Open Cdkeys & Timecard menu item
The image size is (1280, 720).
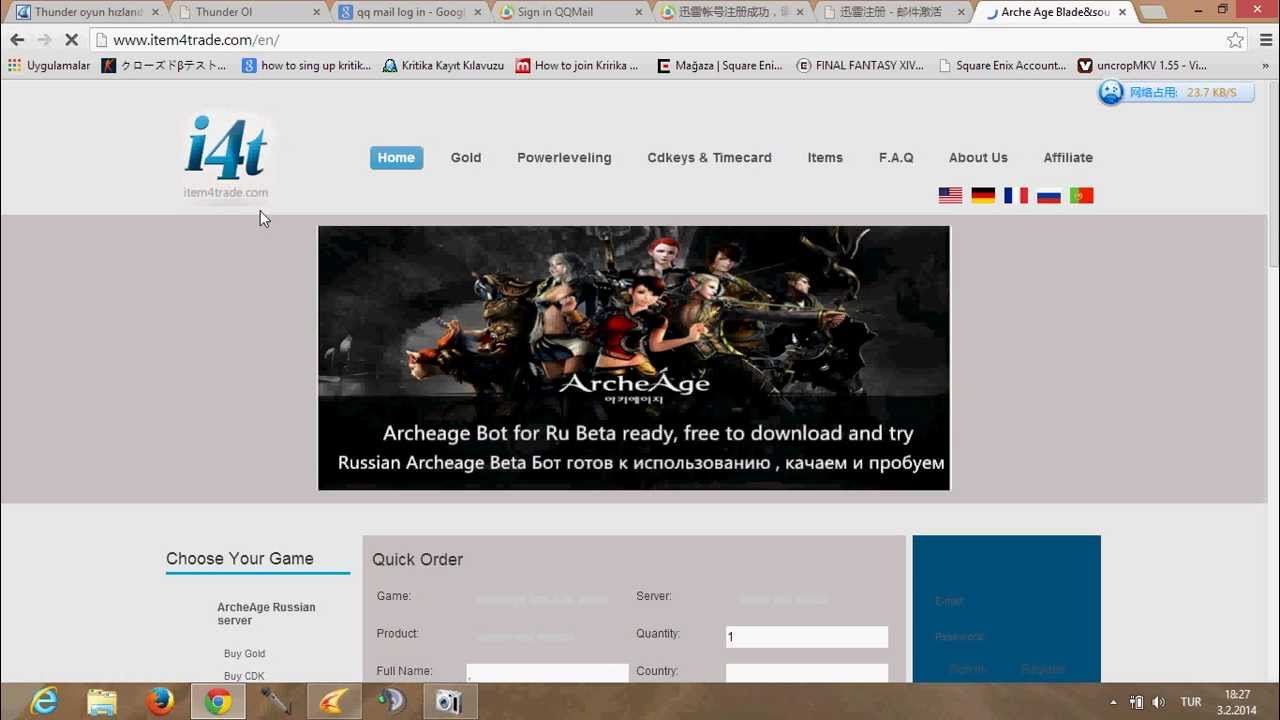[709, 158]
